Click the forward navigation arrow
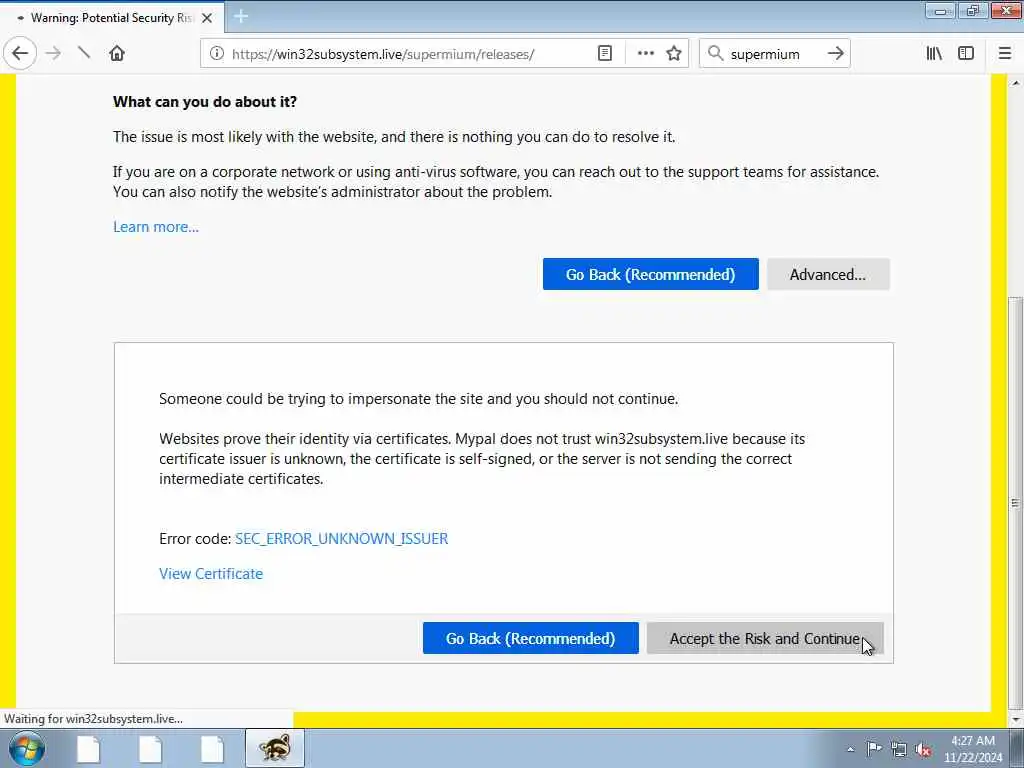 (54, 54)
